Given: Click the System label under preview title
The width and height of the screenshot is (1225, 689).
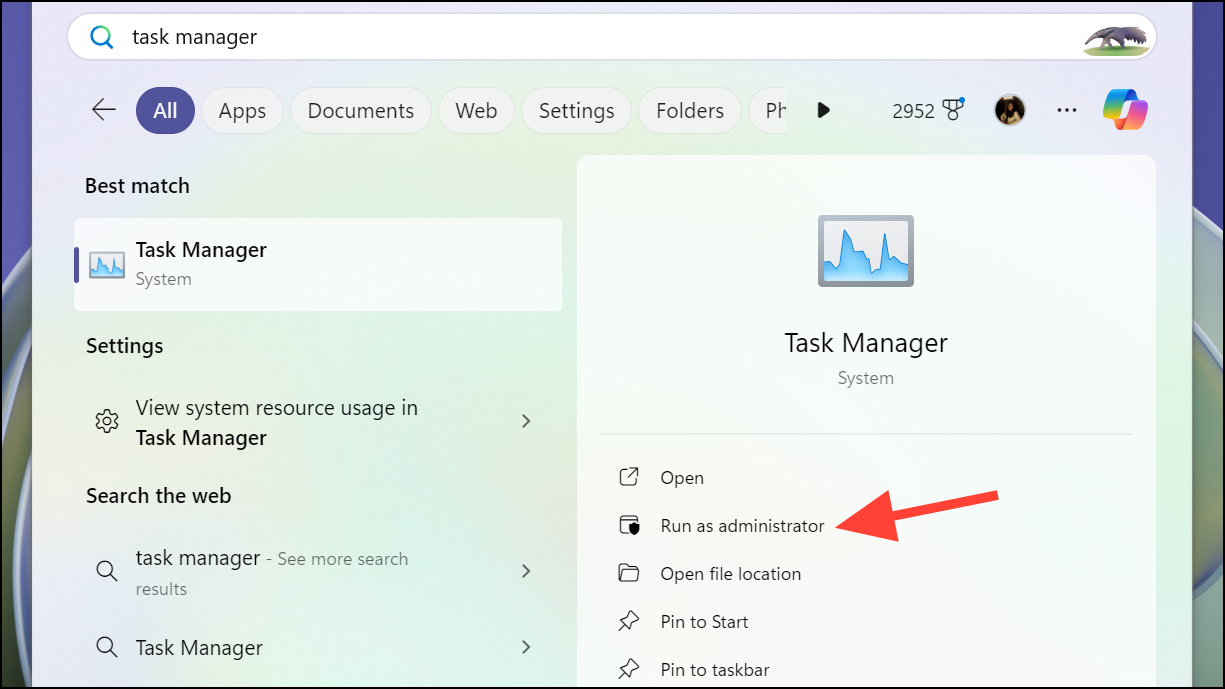Looking at the screenshot, I should coord(866,378).
